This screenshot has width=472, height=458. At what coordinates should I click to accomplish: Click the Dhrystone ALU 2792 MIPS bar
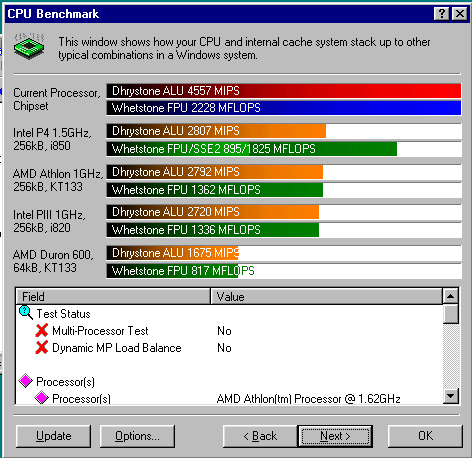[x=215, y=172]
